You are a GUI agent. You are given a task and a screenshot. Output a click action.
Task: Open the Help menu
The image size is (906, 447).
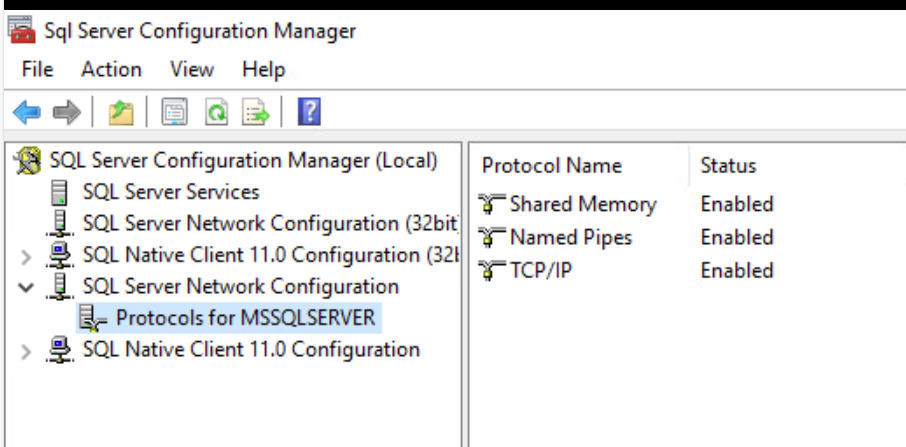pos(263,70)
